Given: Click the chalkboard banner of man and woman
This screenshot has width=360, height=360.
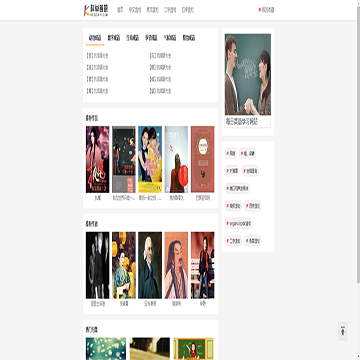Looking at the screenshot, I should pos(248,74).
